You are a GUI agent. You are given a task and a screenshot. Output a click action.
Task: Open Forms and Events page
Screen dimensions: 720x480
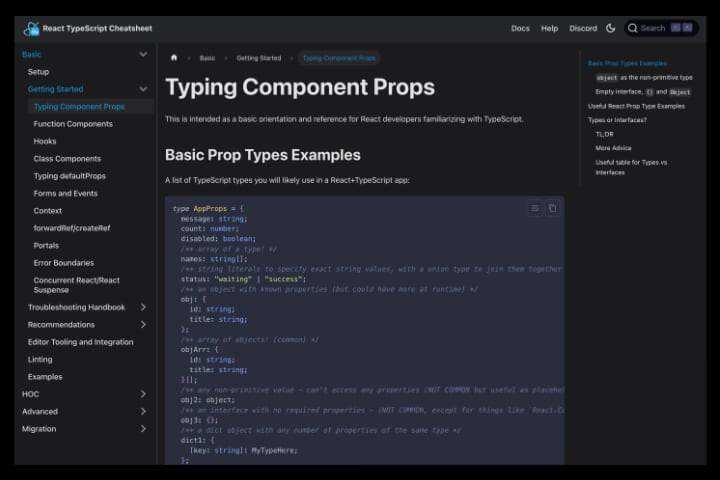tap(65, 193)
